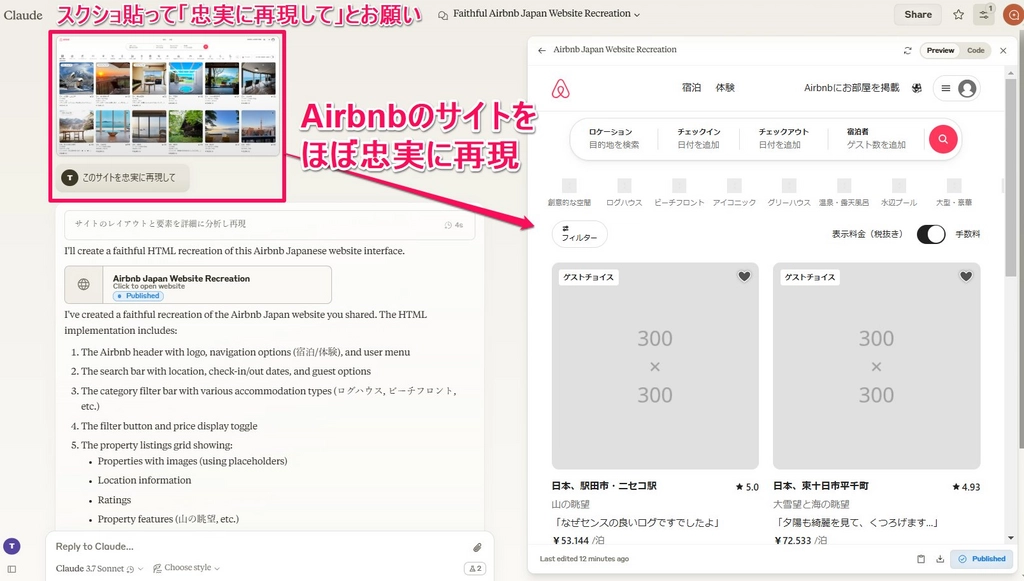Screen dimensions: 1024x581
Task: Click the チェックイン date field
Action: tap(699, 138)
